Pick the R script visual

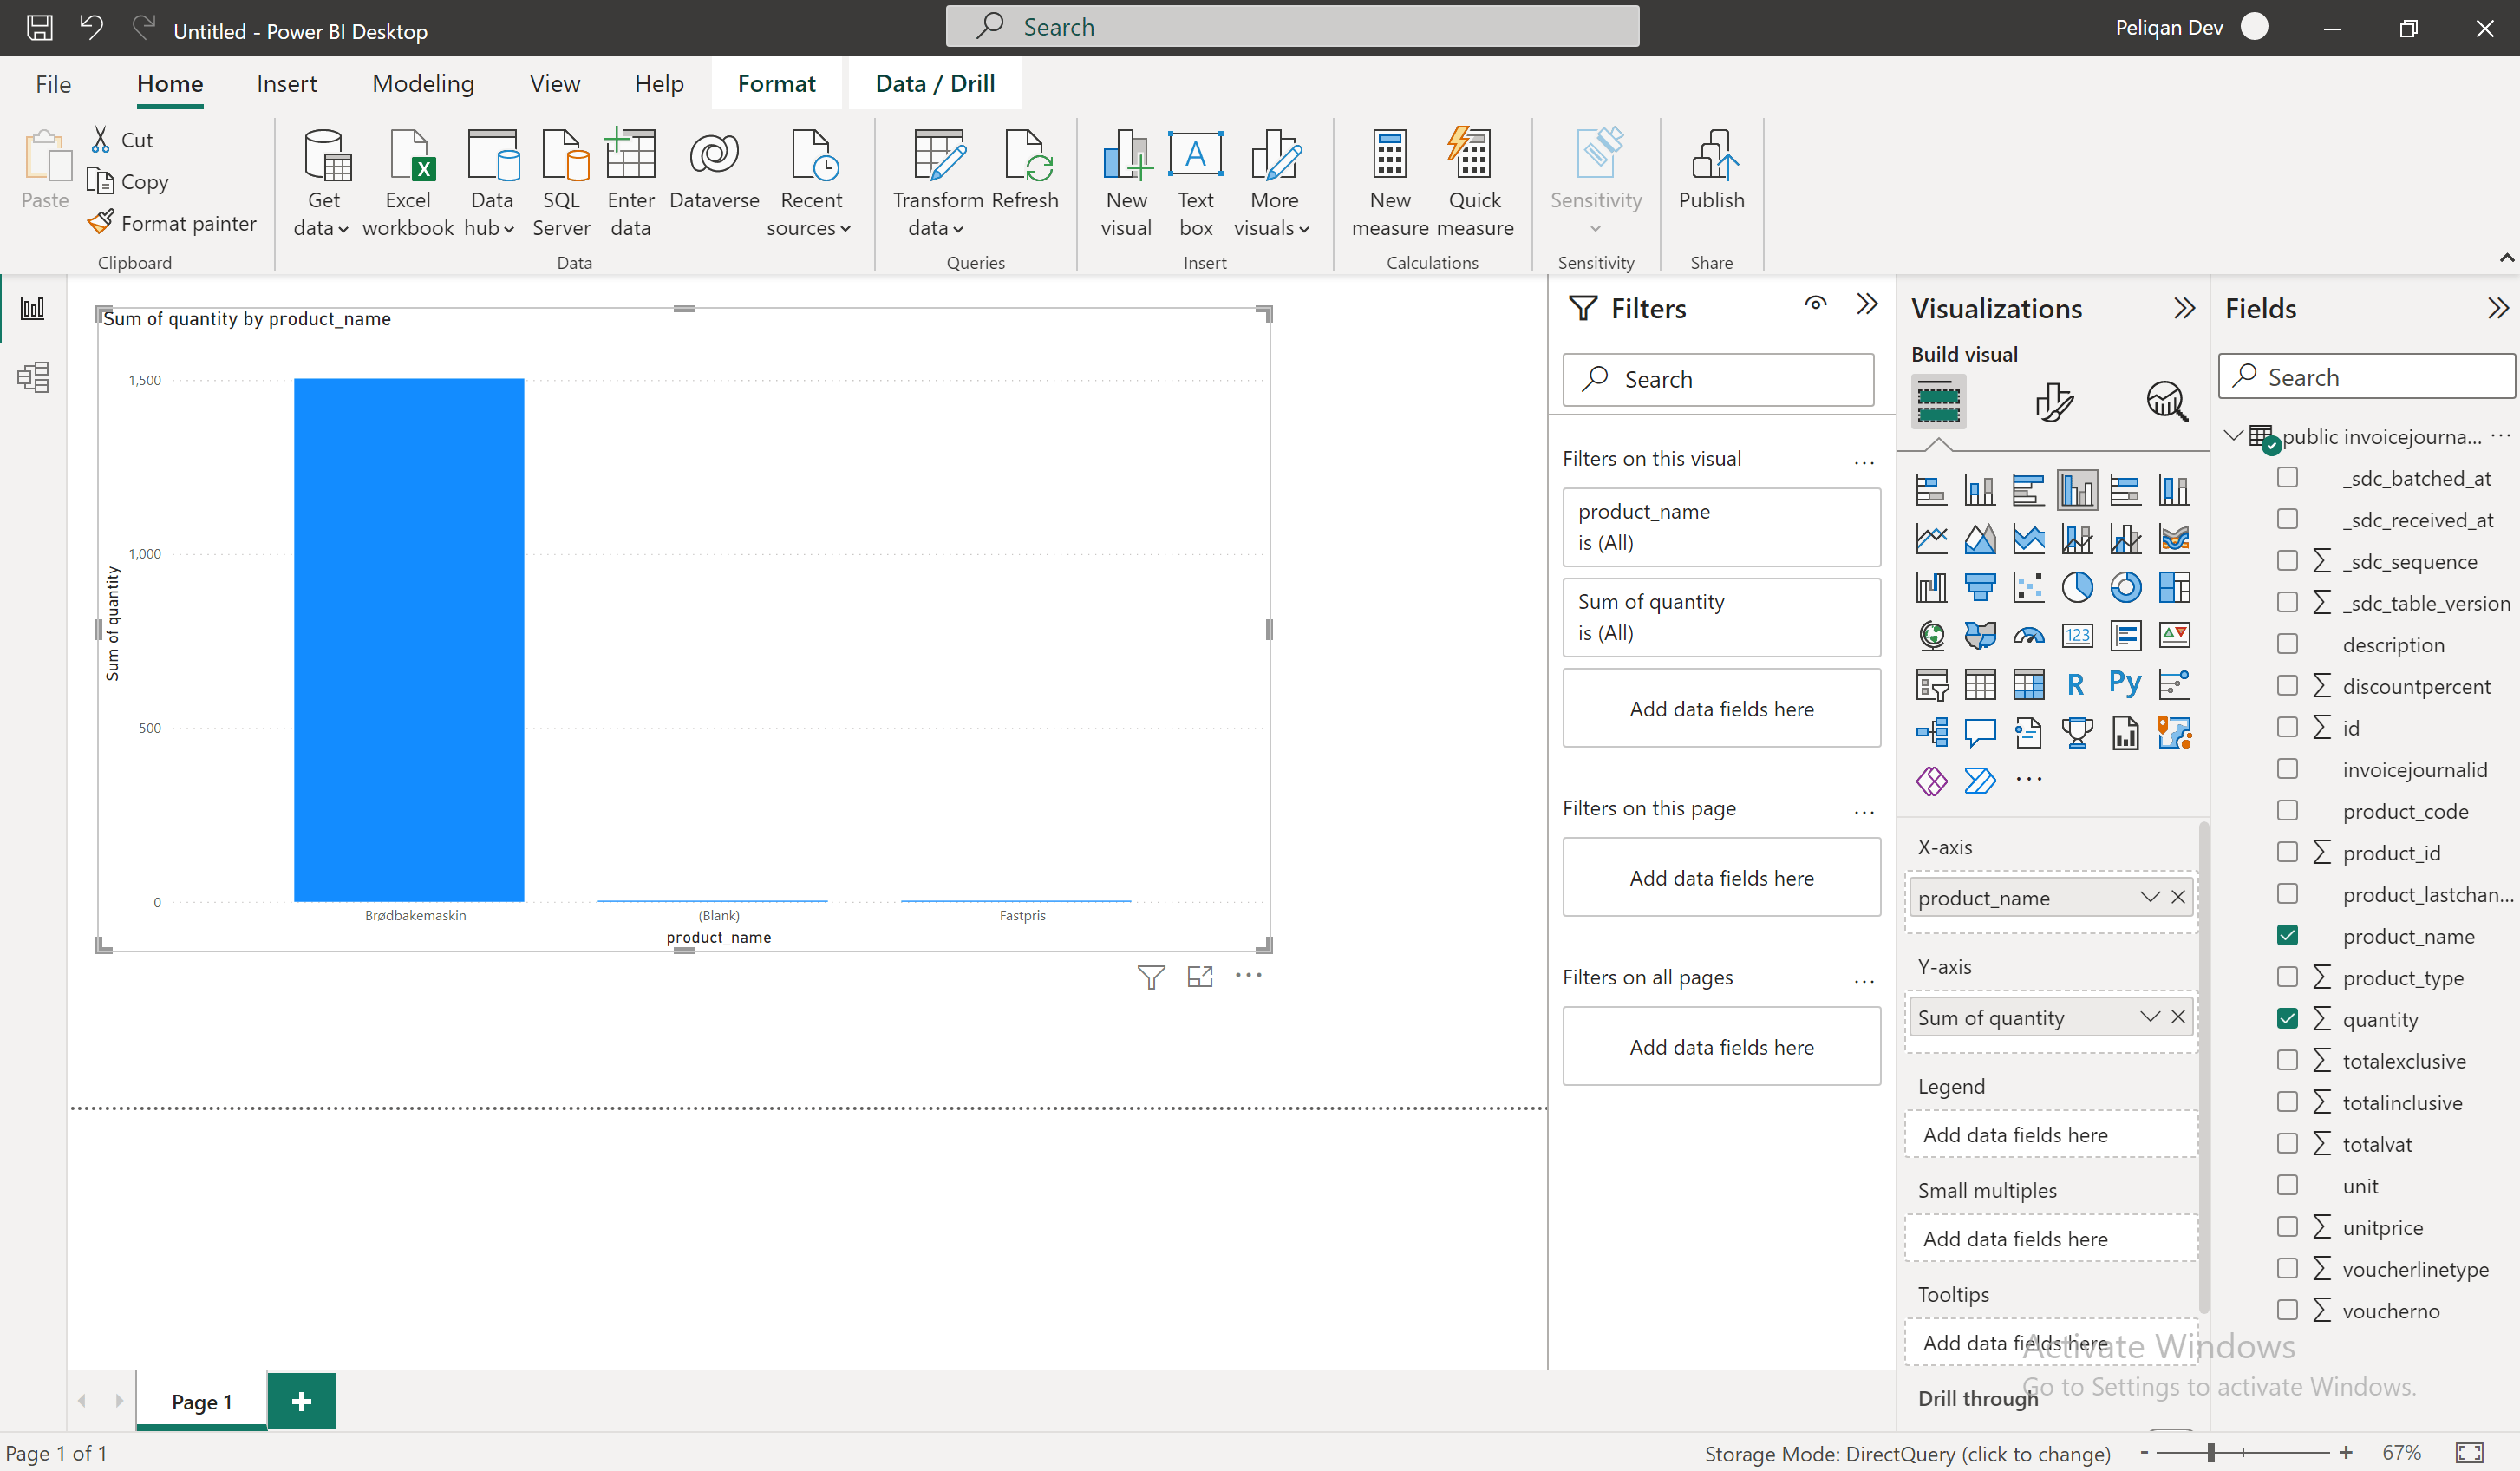coord(2077,684)
